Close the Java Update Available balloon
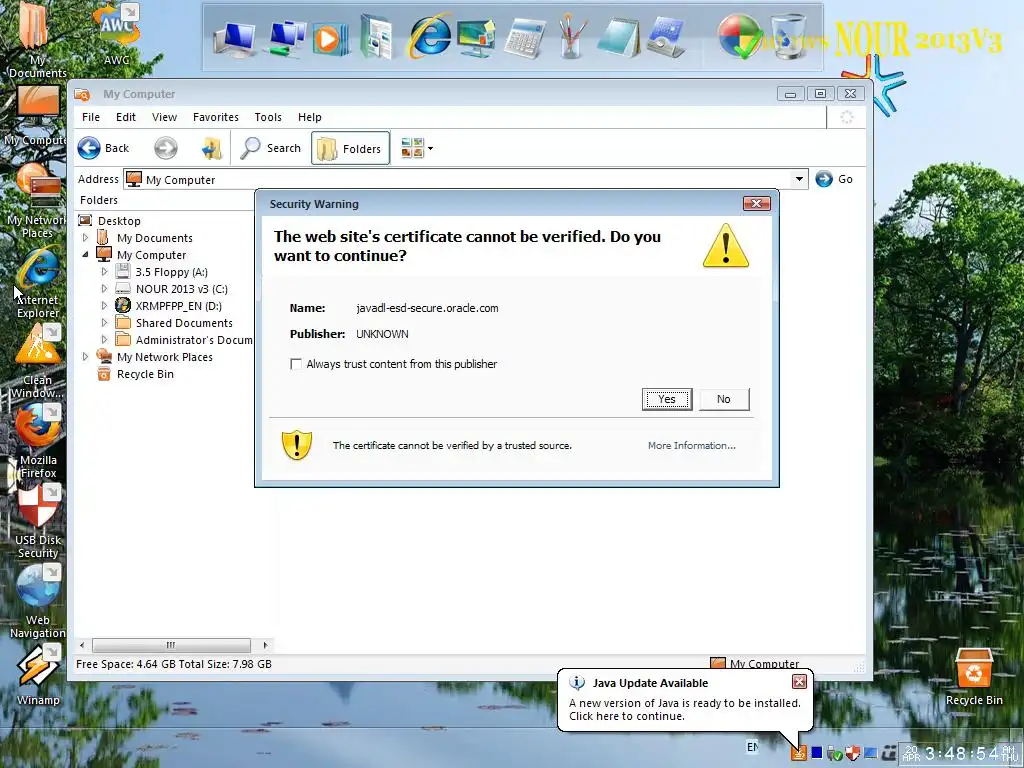 click(799, 682)
